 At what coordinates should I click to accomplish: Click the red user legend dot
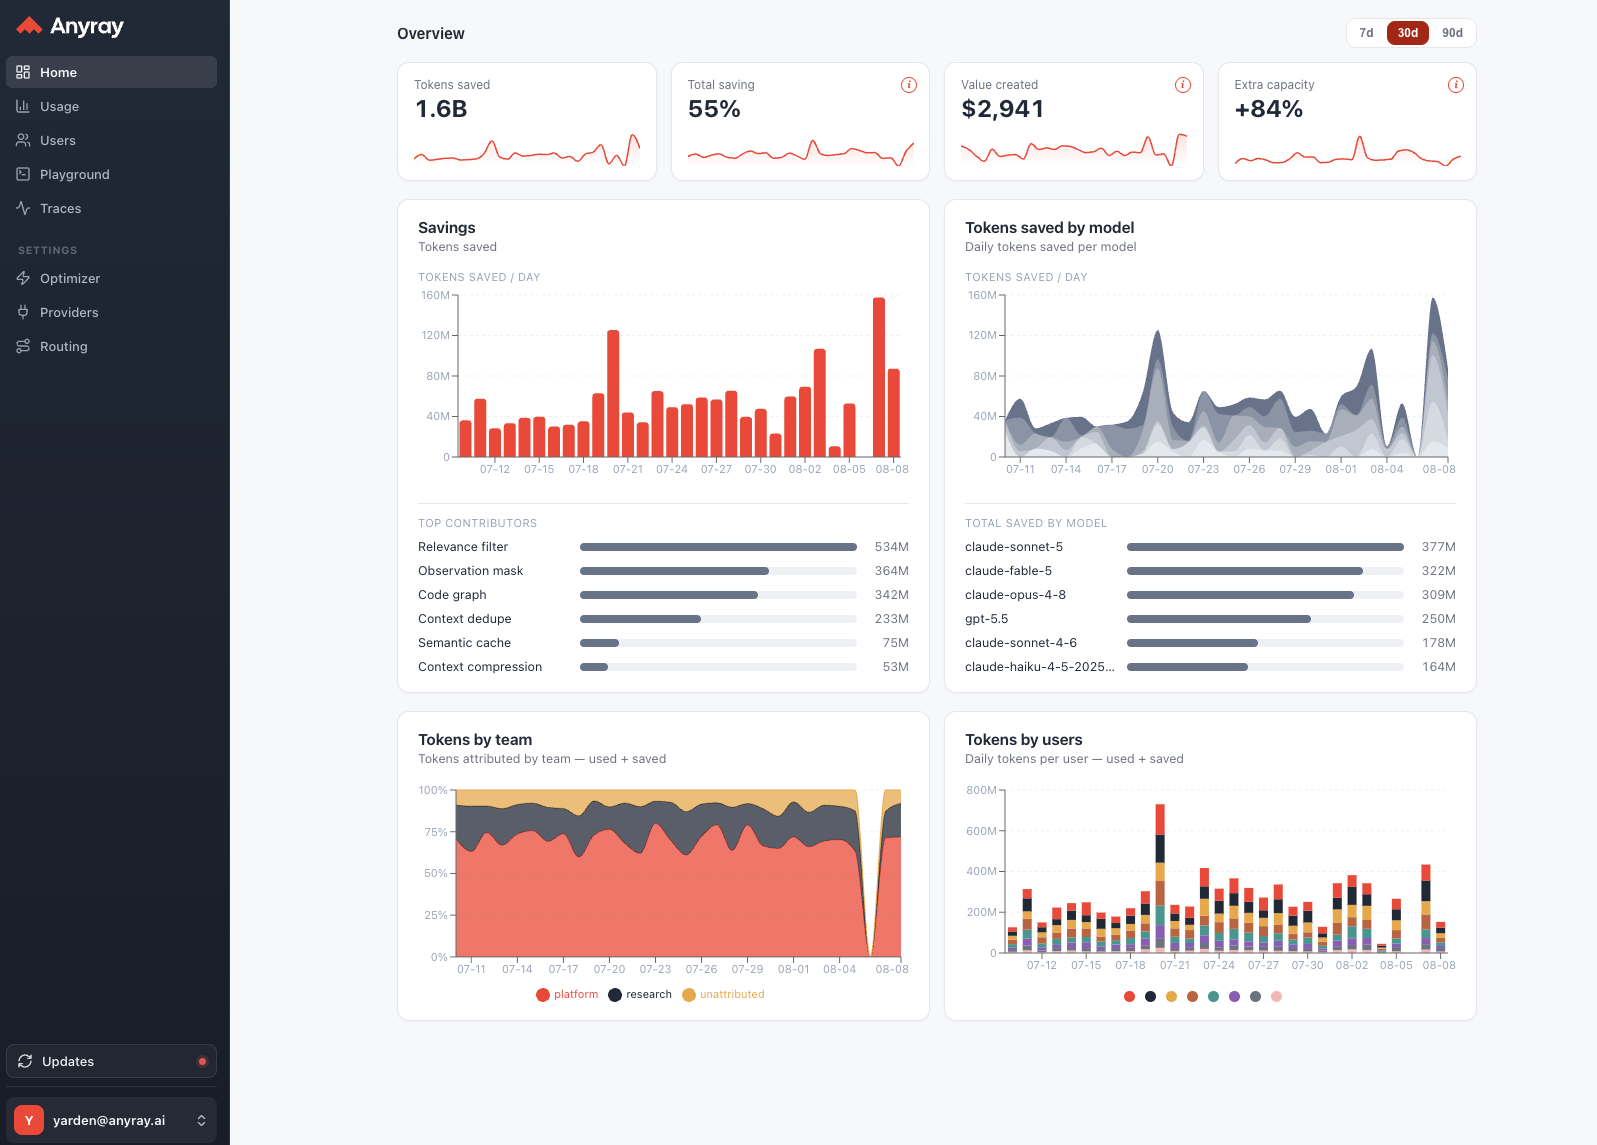(1129, 996)
